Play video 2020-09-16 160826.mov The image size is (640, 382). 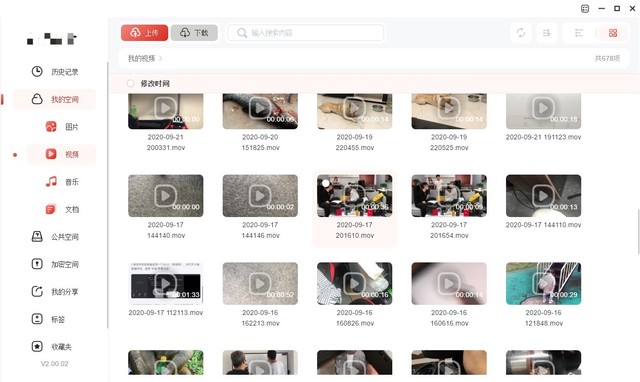click(355, 283)
